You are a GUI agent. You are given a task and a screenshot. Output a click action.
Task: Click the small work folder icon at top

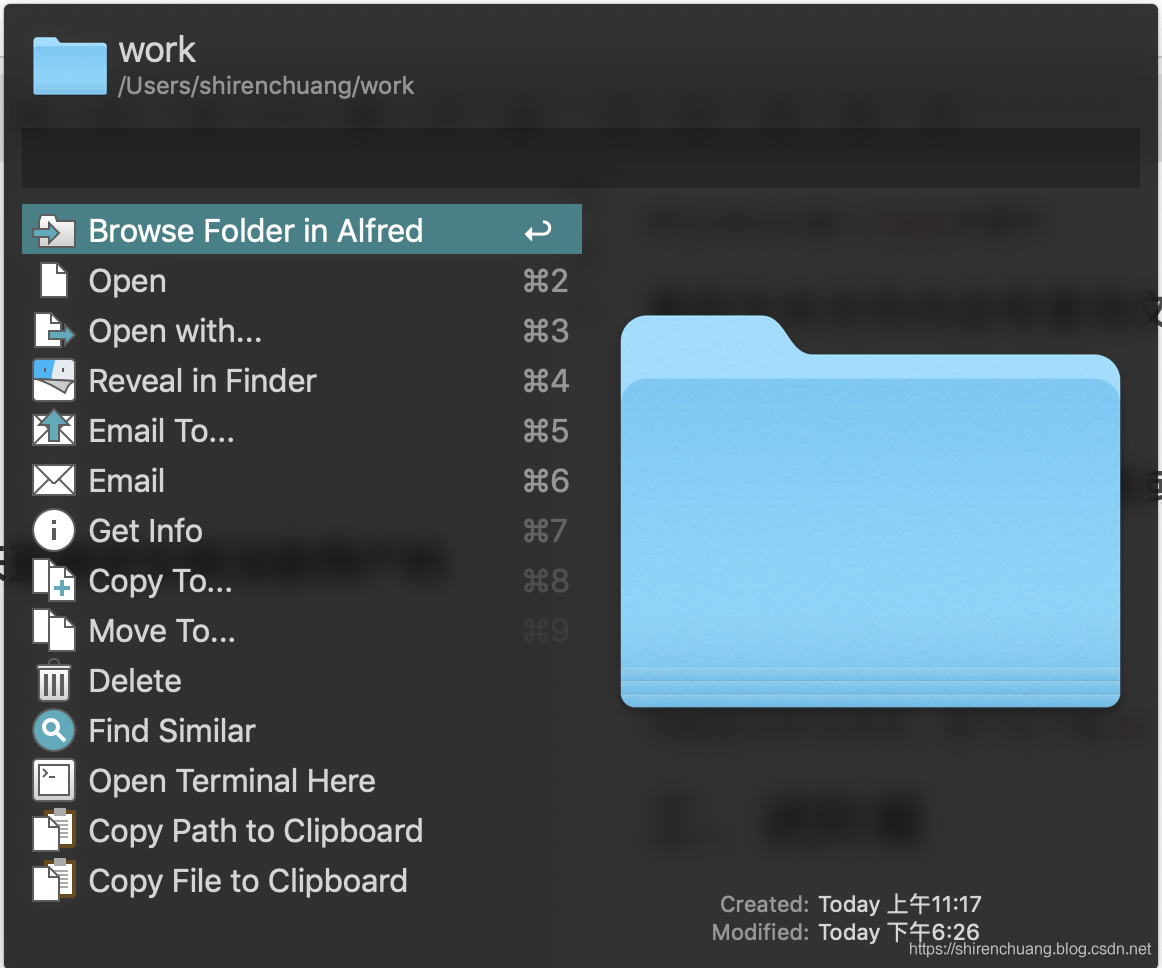coord(70,66)
